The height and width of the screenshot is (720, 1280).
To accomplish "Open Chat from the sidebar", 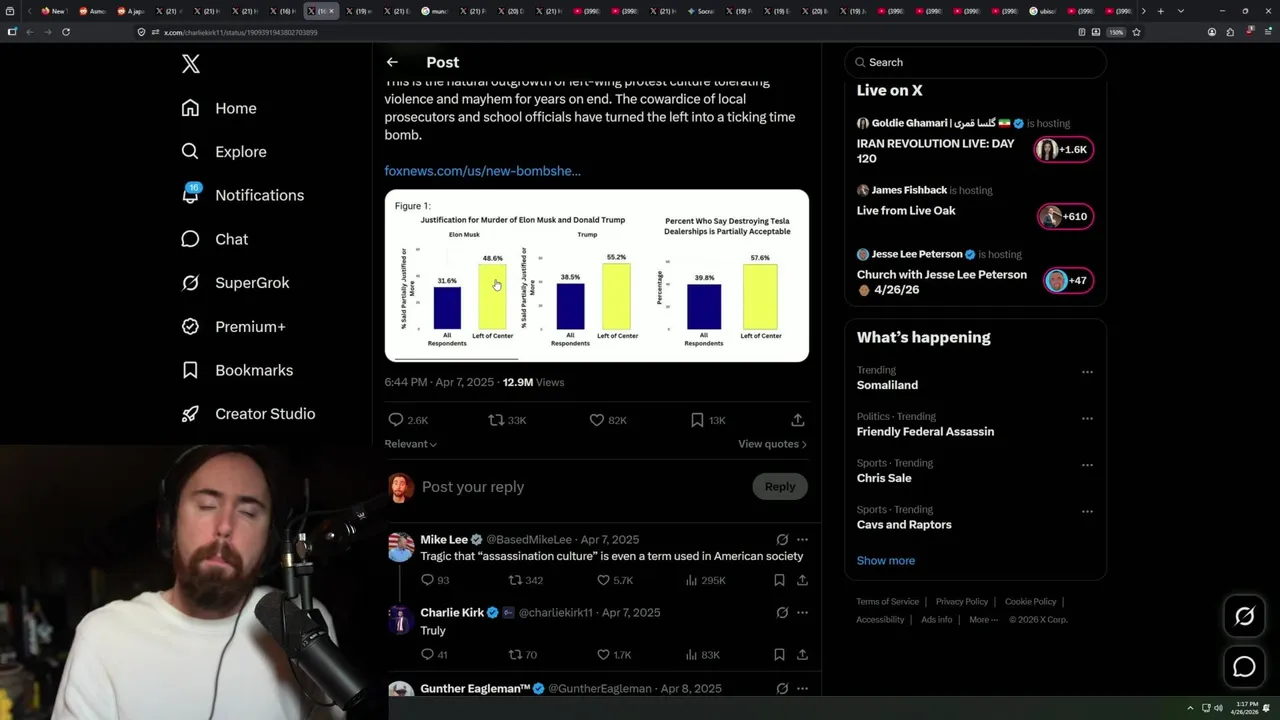I will click(214, 239).
